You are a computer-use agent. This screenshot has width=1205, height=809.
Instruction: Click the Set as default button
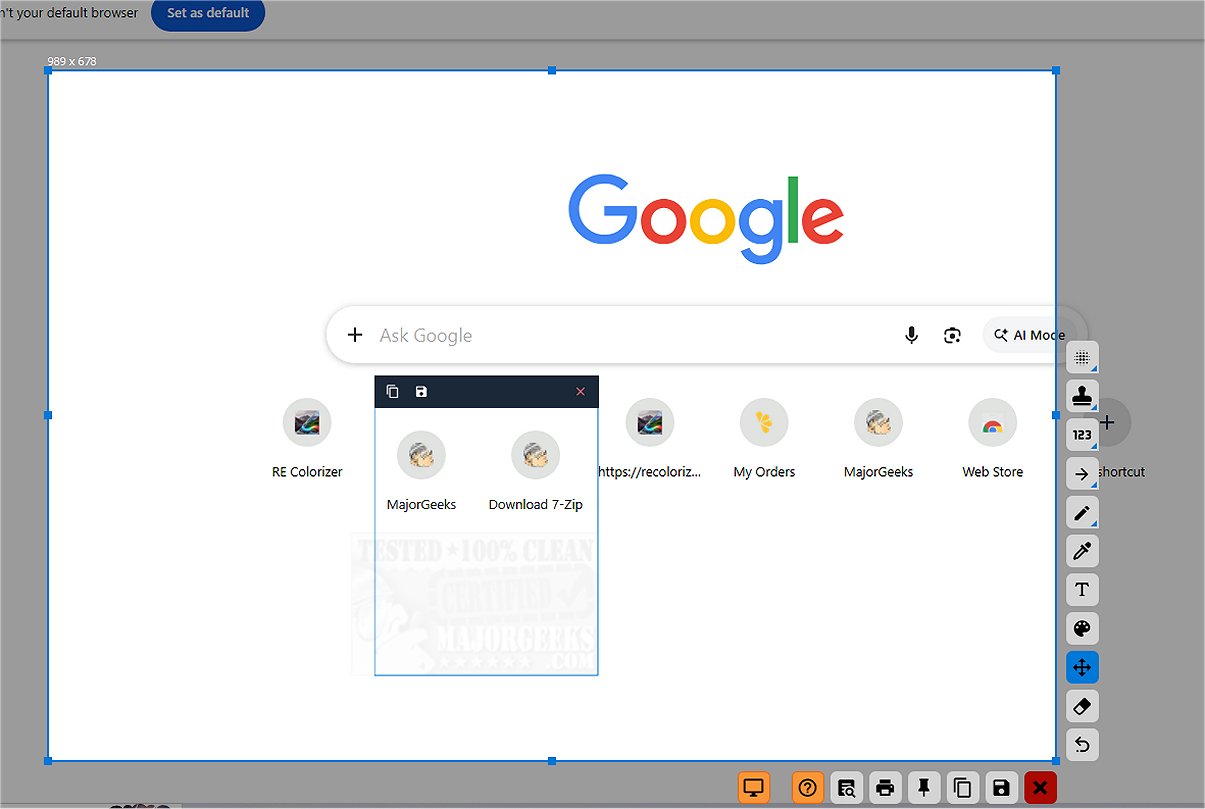[208, 14]
